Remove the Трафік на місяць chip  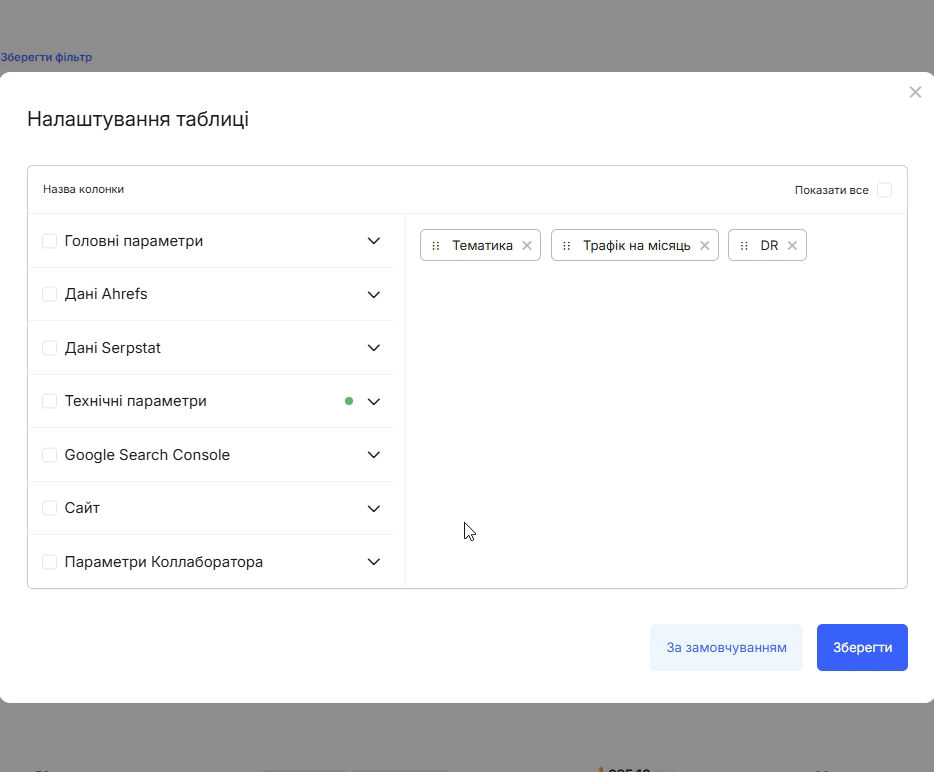click(704, 245)
